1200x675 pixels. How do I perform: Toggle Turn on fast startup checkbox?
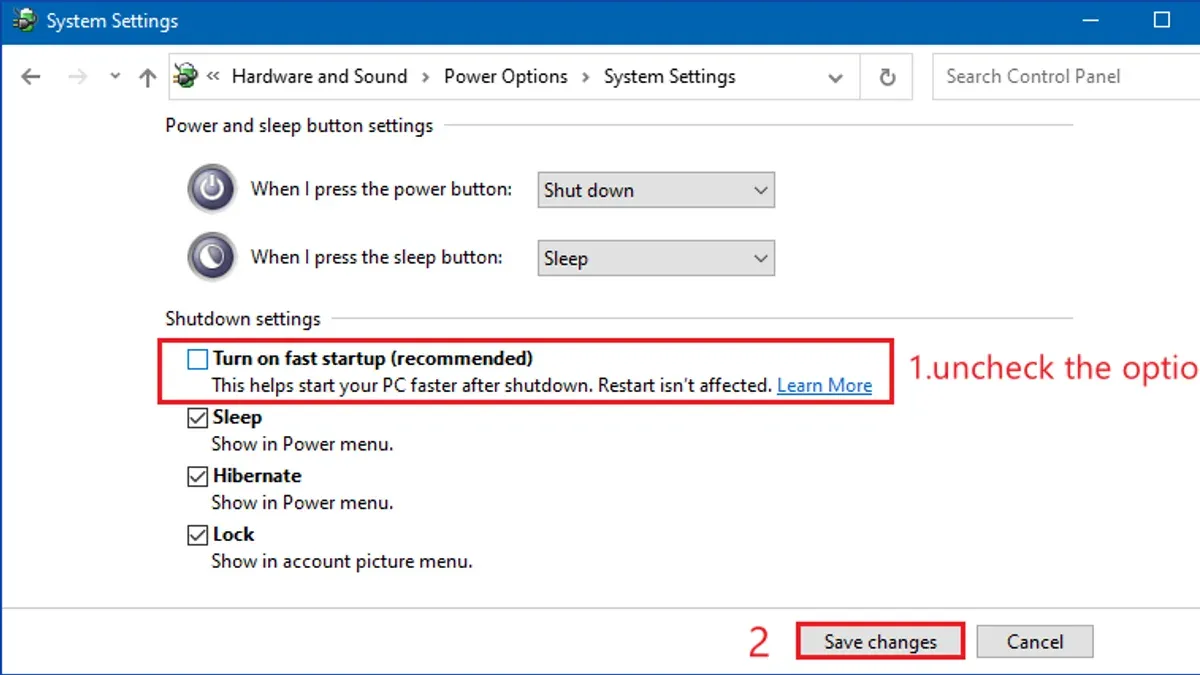click(x=198, y=359)
